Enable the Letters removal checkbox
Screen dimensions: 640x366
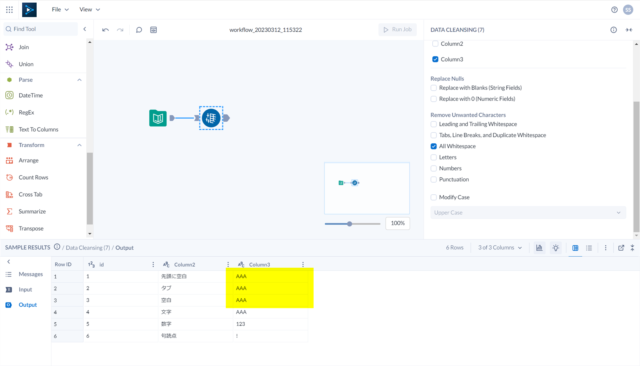433,157
